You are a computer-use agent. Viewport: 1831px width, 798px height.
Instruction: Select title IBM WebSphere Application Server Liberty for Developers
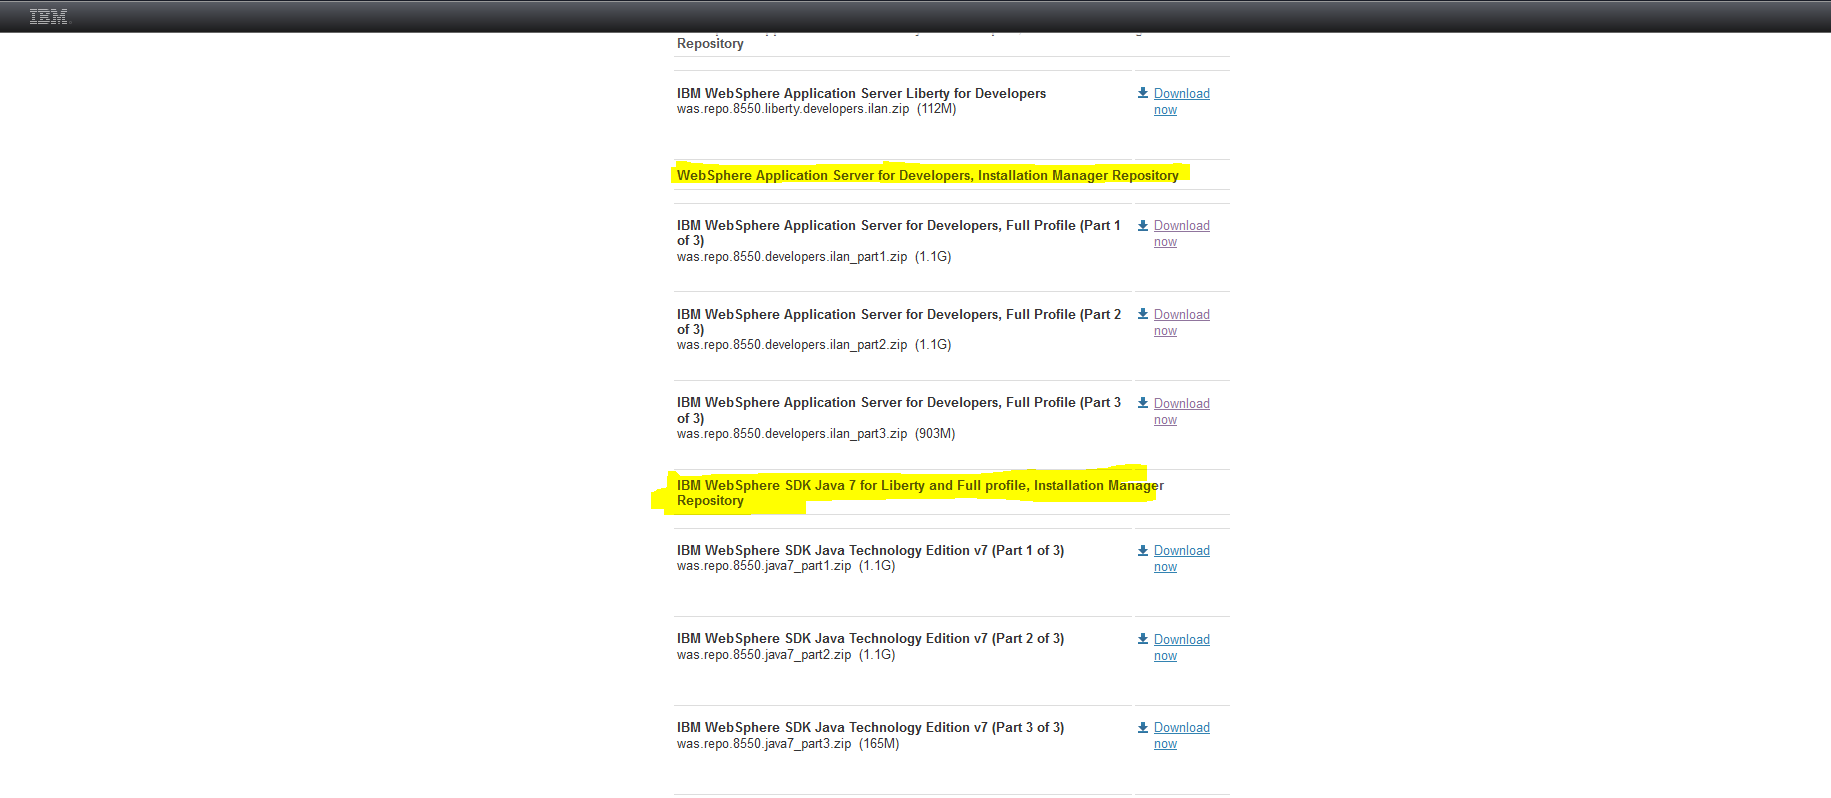pyautogui.click(x=861, y=93)
